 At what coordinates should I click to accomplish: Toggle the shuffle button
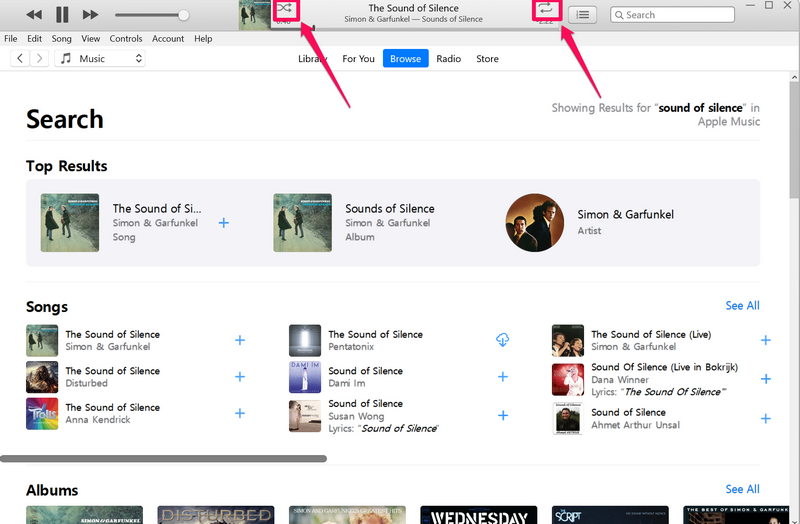285,9
